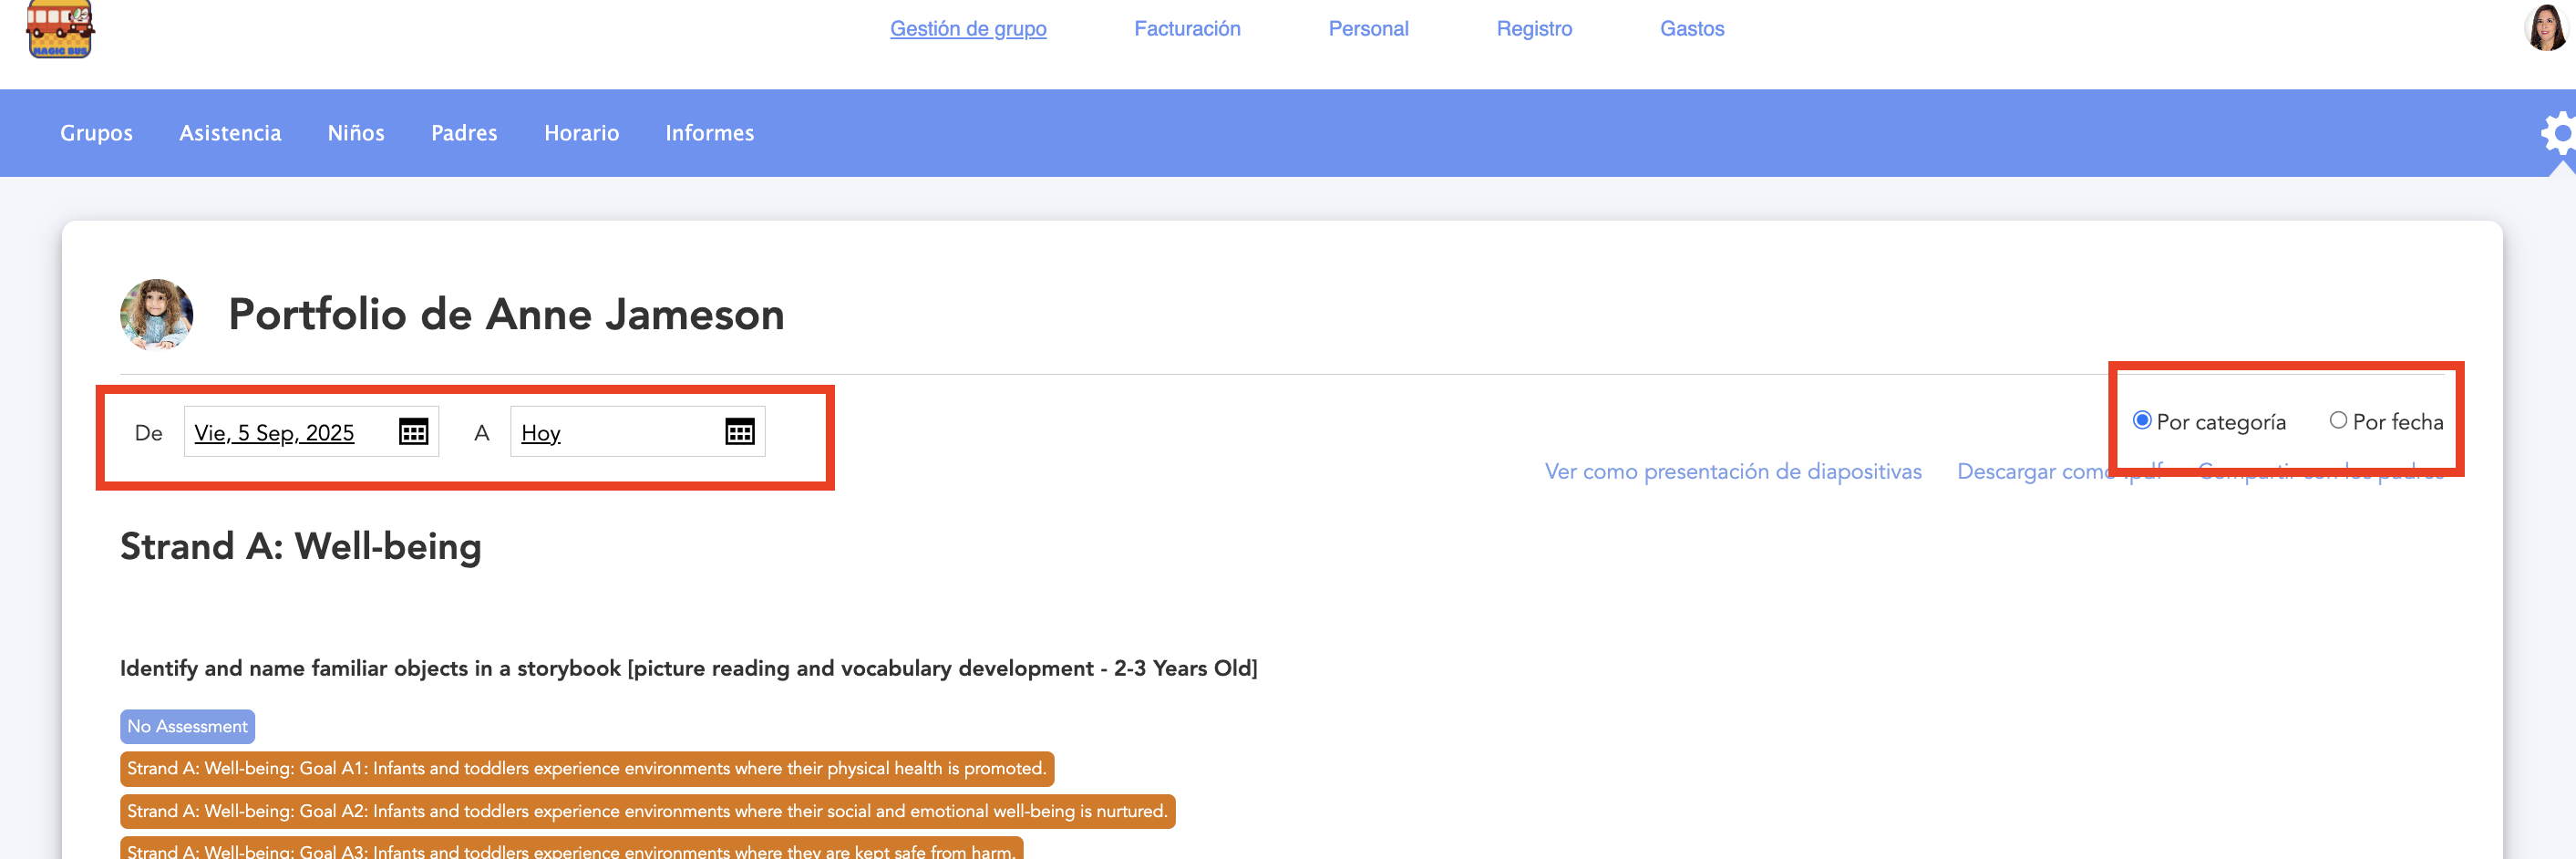Open the Informes tab
The width and height of the screenshot is (2576, 859).
[x=709, y=133]
